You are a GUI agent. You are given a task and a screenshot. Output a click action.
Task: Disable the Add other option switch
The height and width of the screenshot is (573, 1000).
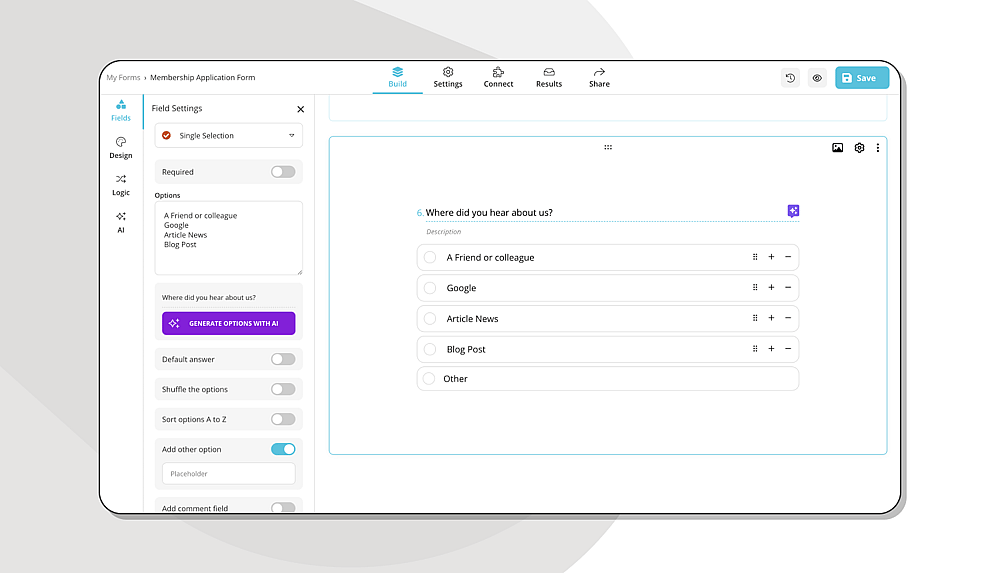[283, 449]
